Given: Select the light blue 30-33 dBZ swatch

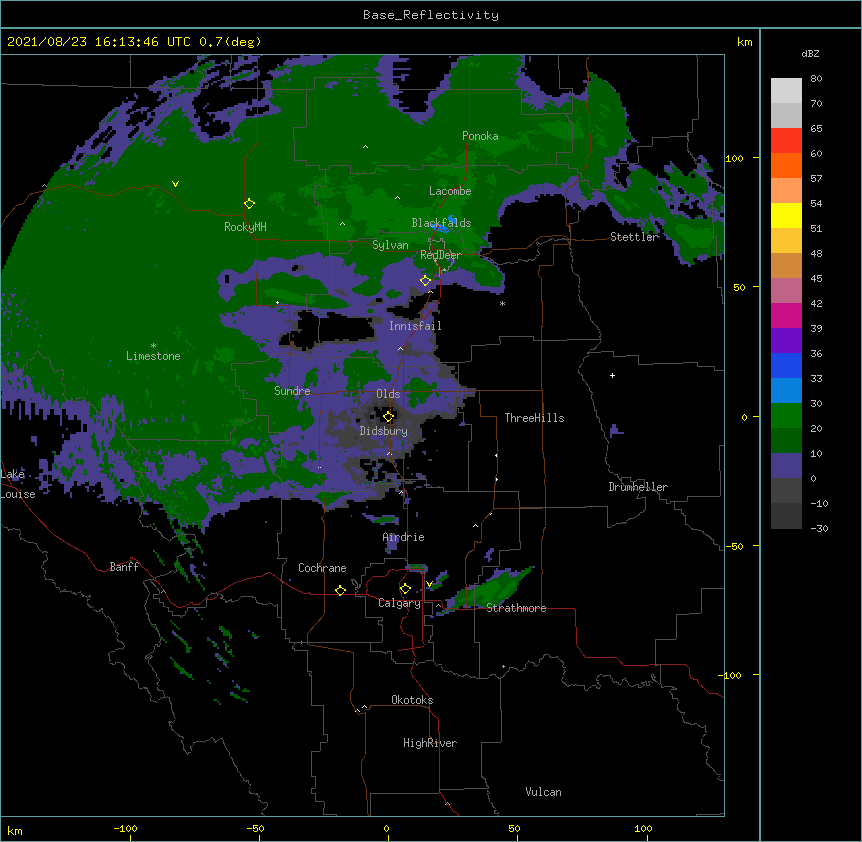Looking at the screenshot, I should click(786, 391).
